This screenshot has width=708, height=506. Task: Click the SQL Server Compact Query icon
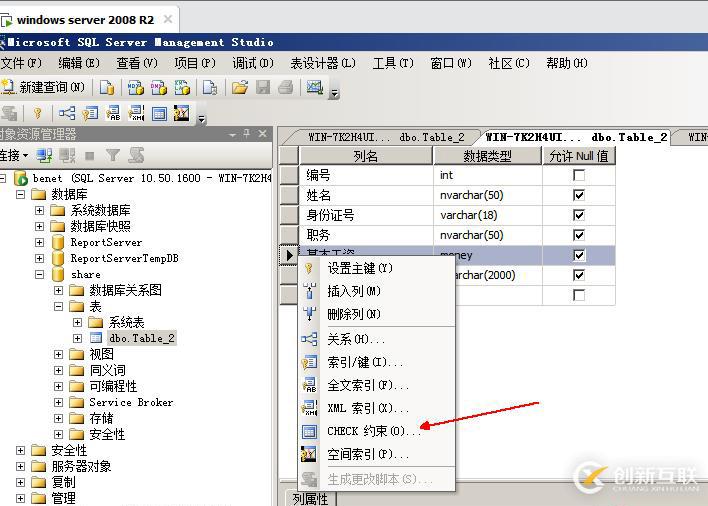tap(210, 87)
